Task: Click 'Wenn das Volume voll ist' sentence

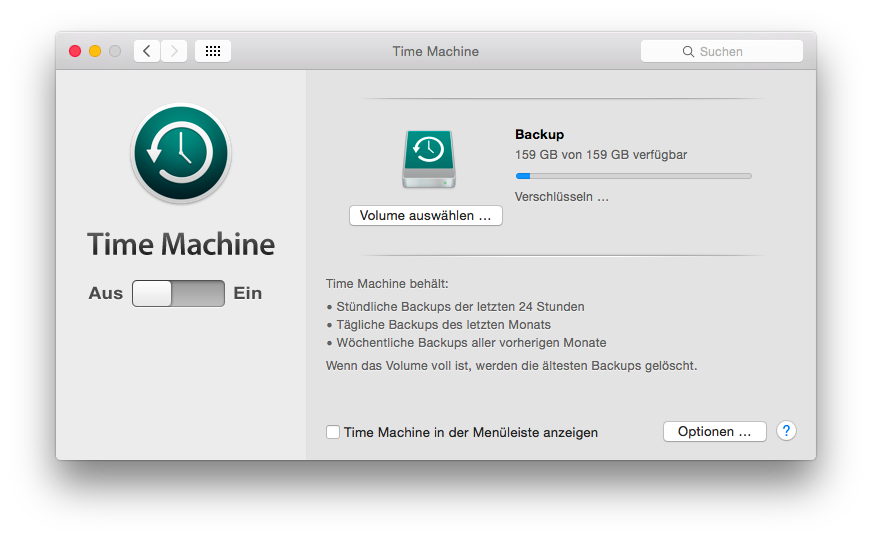Action: (x=512, y=365)
